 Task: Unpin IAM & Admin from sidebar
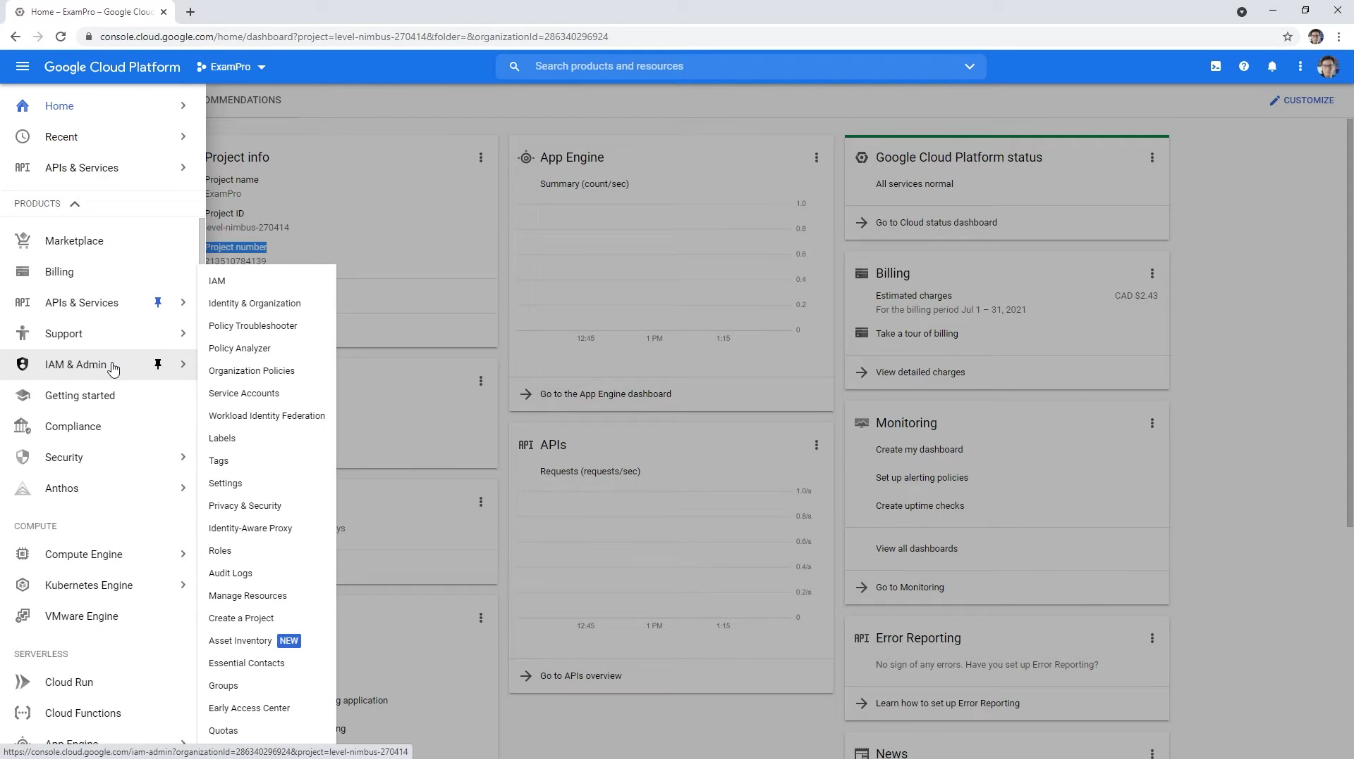tap(157, 365)
